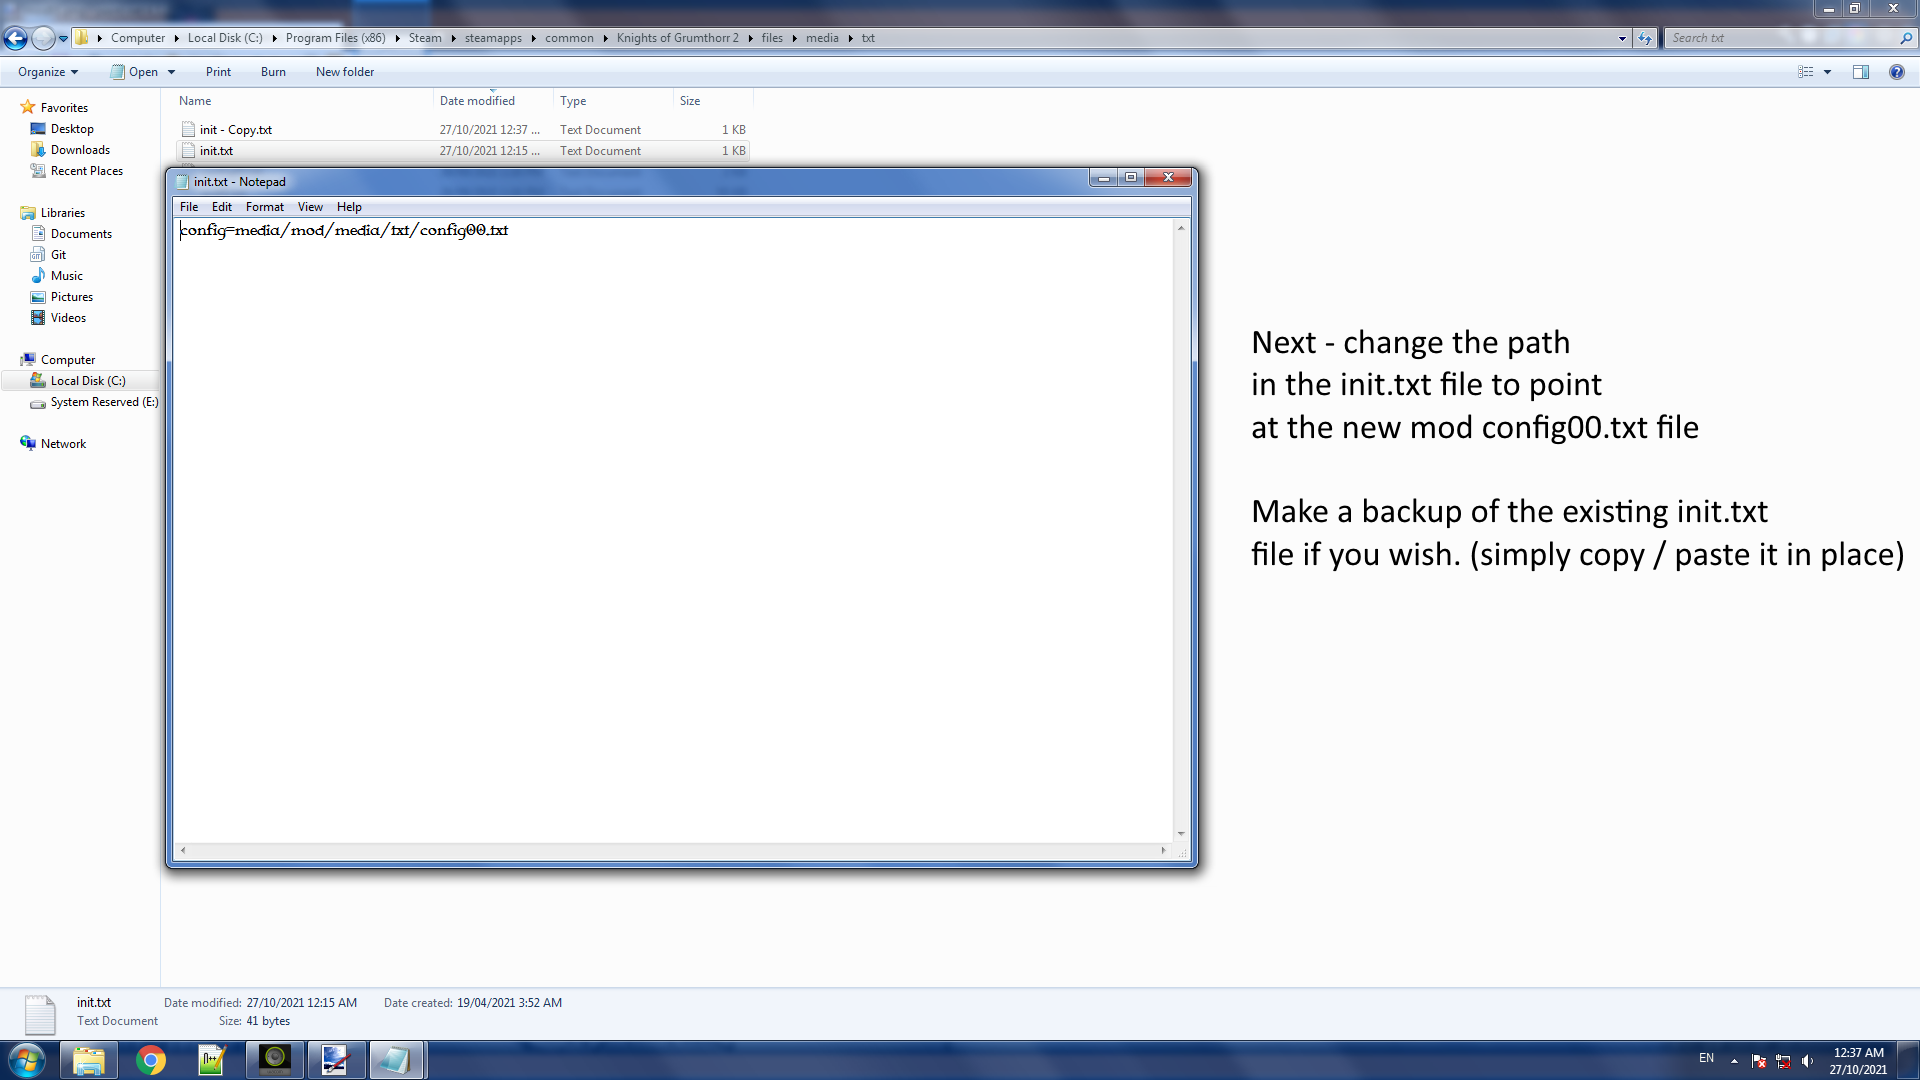
Task: Open Notepad View menu
Action: [310, 207]
